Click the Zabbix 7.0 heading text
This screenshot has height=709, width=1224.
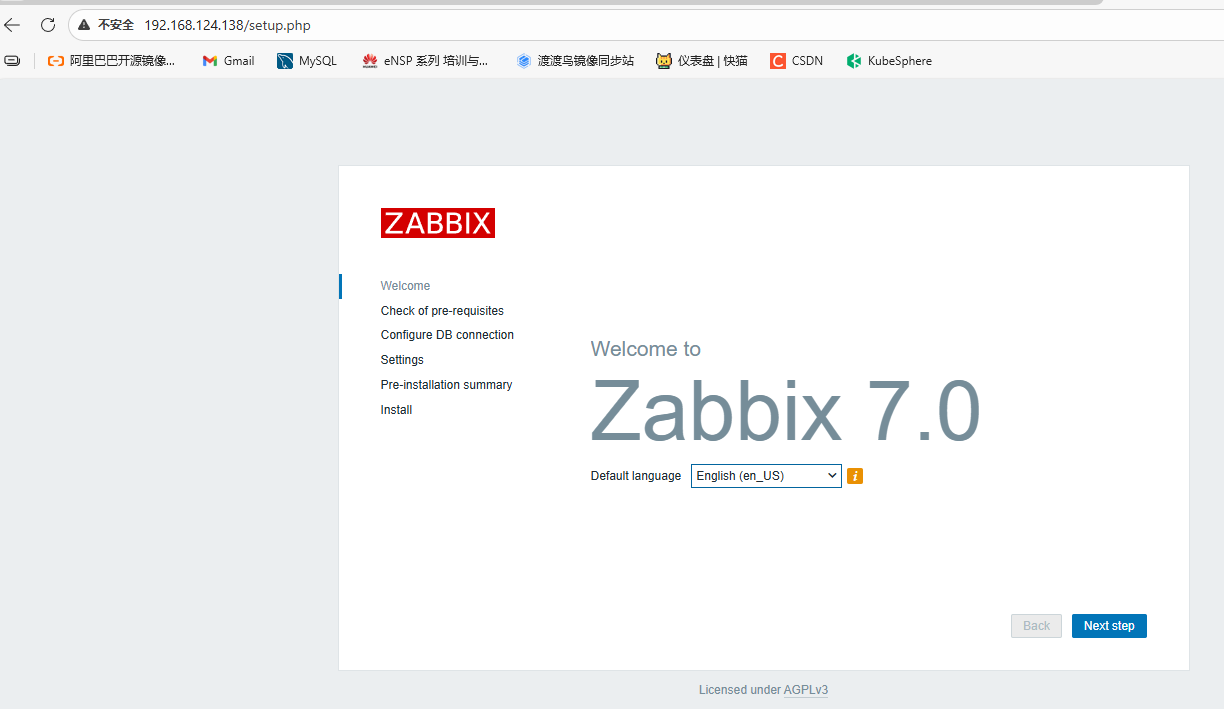point(785,412)
